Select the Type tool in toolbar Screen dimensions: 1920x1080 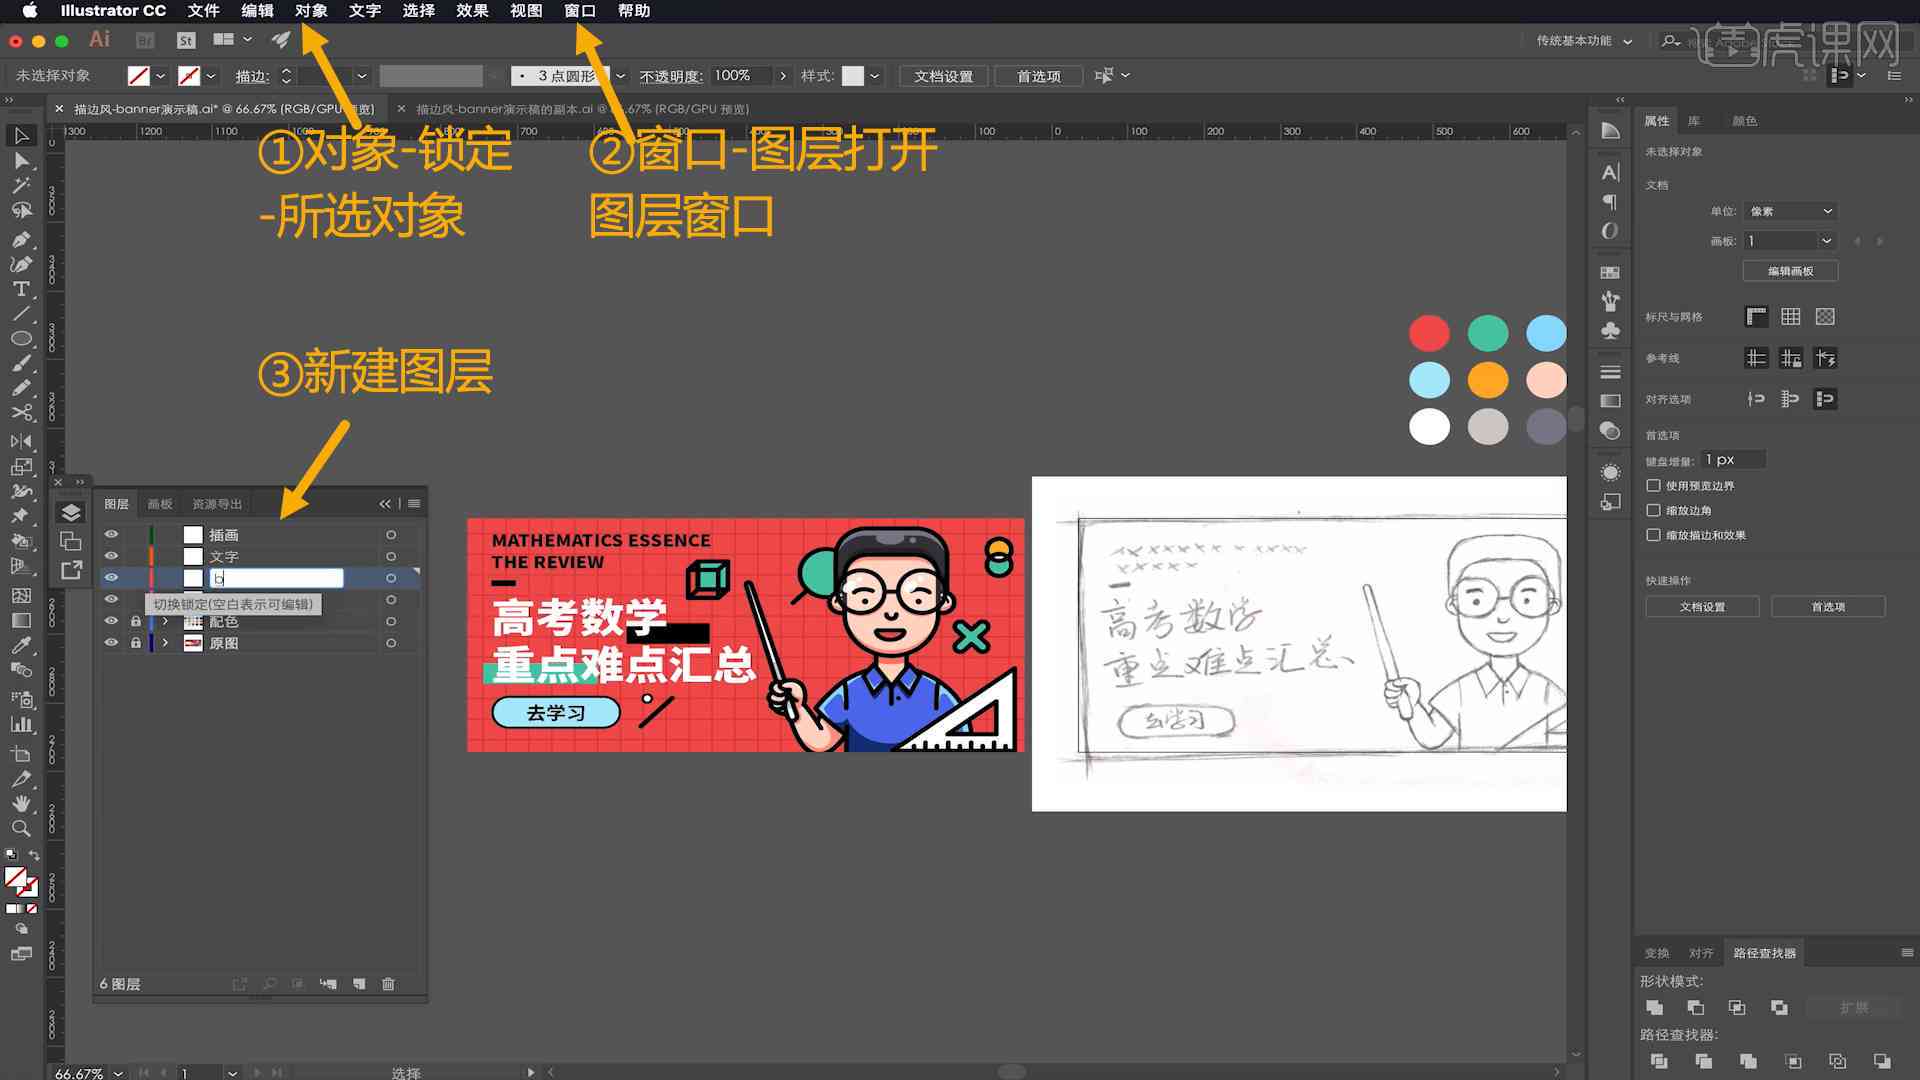point(20,289)
